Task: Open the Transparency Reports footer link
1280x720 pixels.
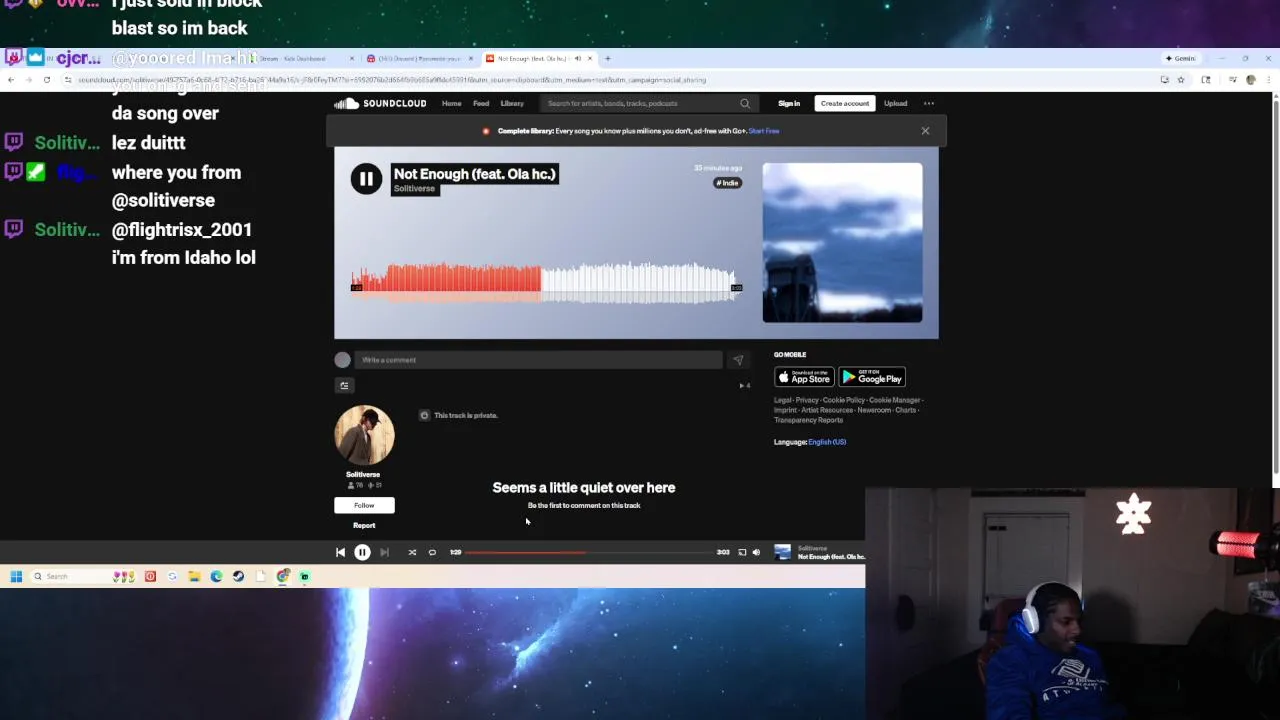Action: coord(808,420)
